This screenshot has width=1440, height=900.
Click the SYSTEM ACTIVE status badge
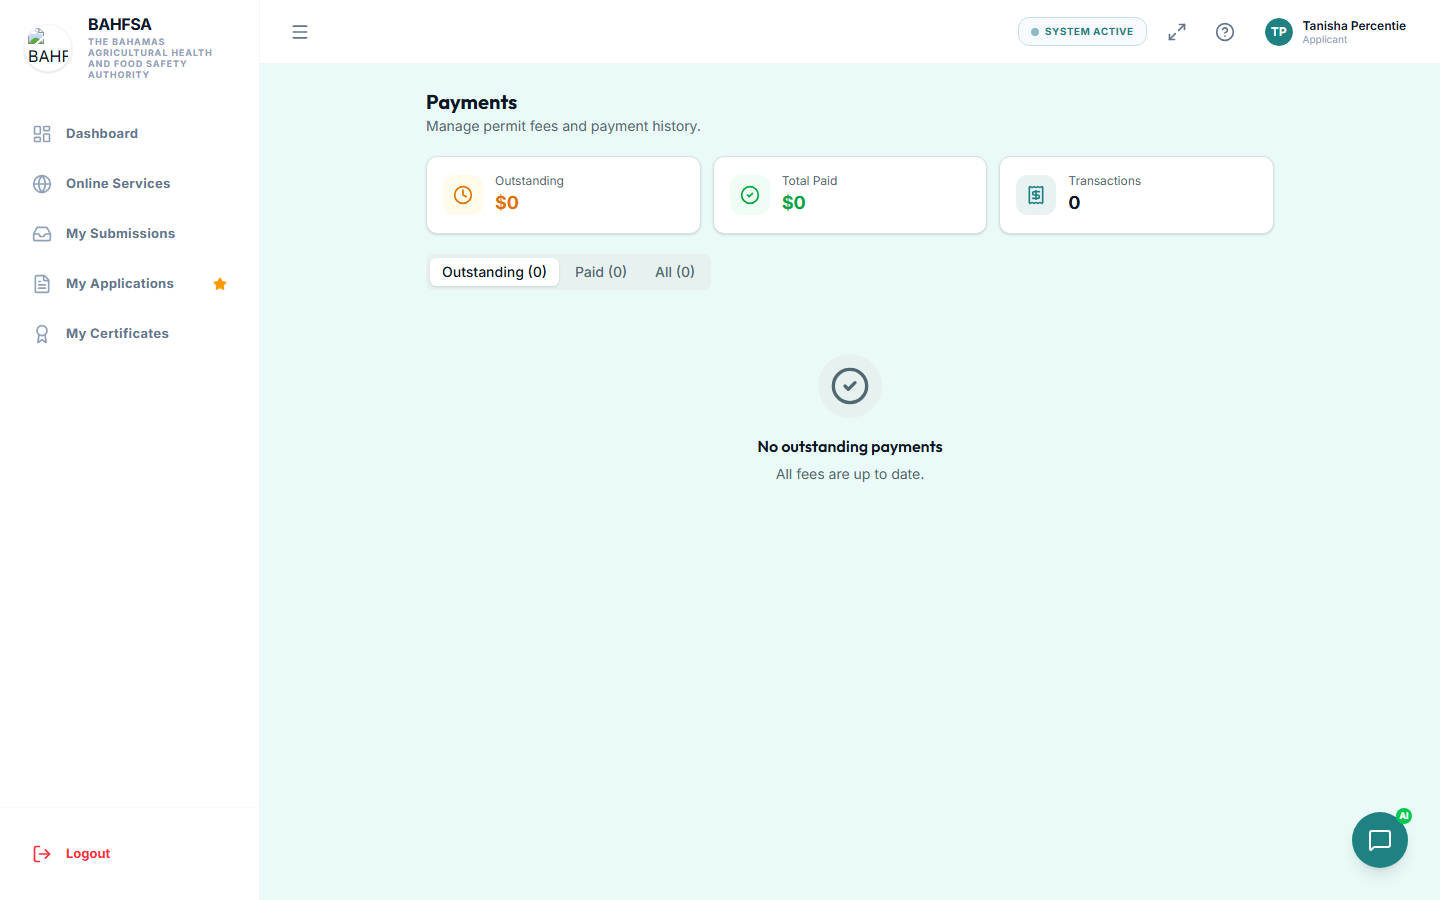point(1082,32)
